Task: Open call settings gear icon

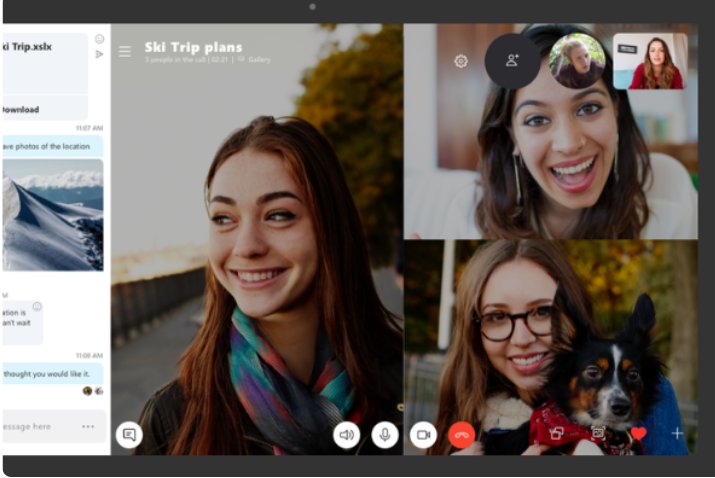Action: click(x=461, y=61)
